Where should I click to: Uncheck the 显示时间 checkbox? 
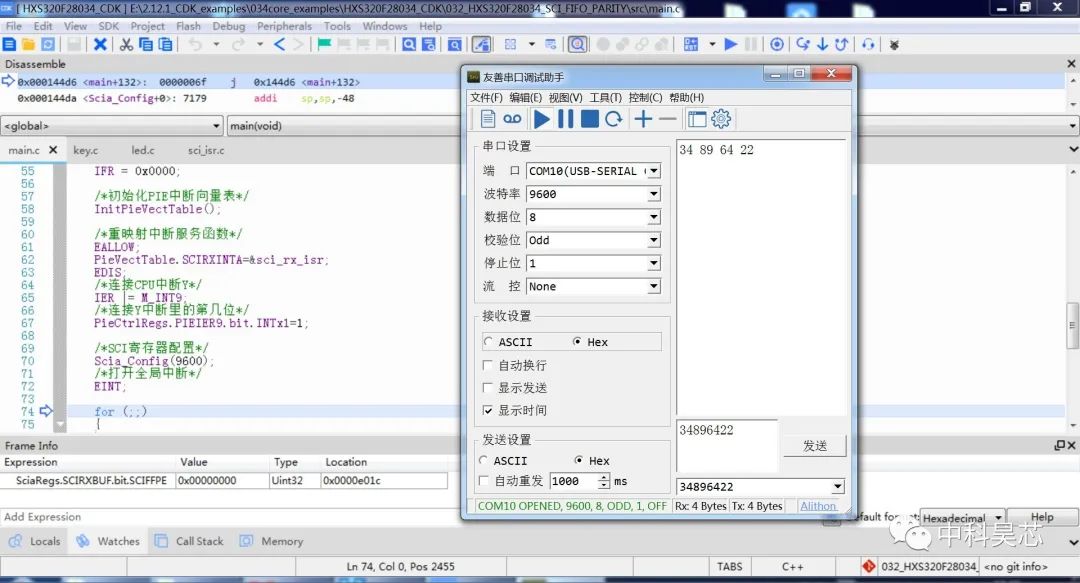tap(488, 410)
